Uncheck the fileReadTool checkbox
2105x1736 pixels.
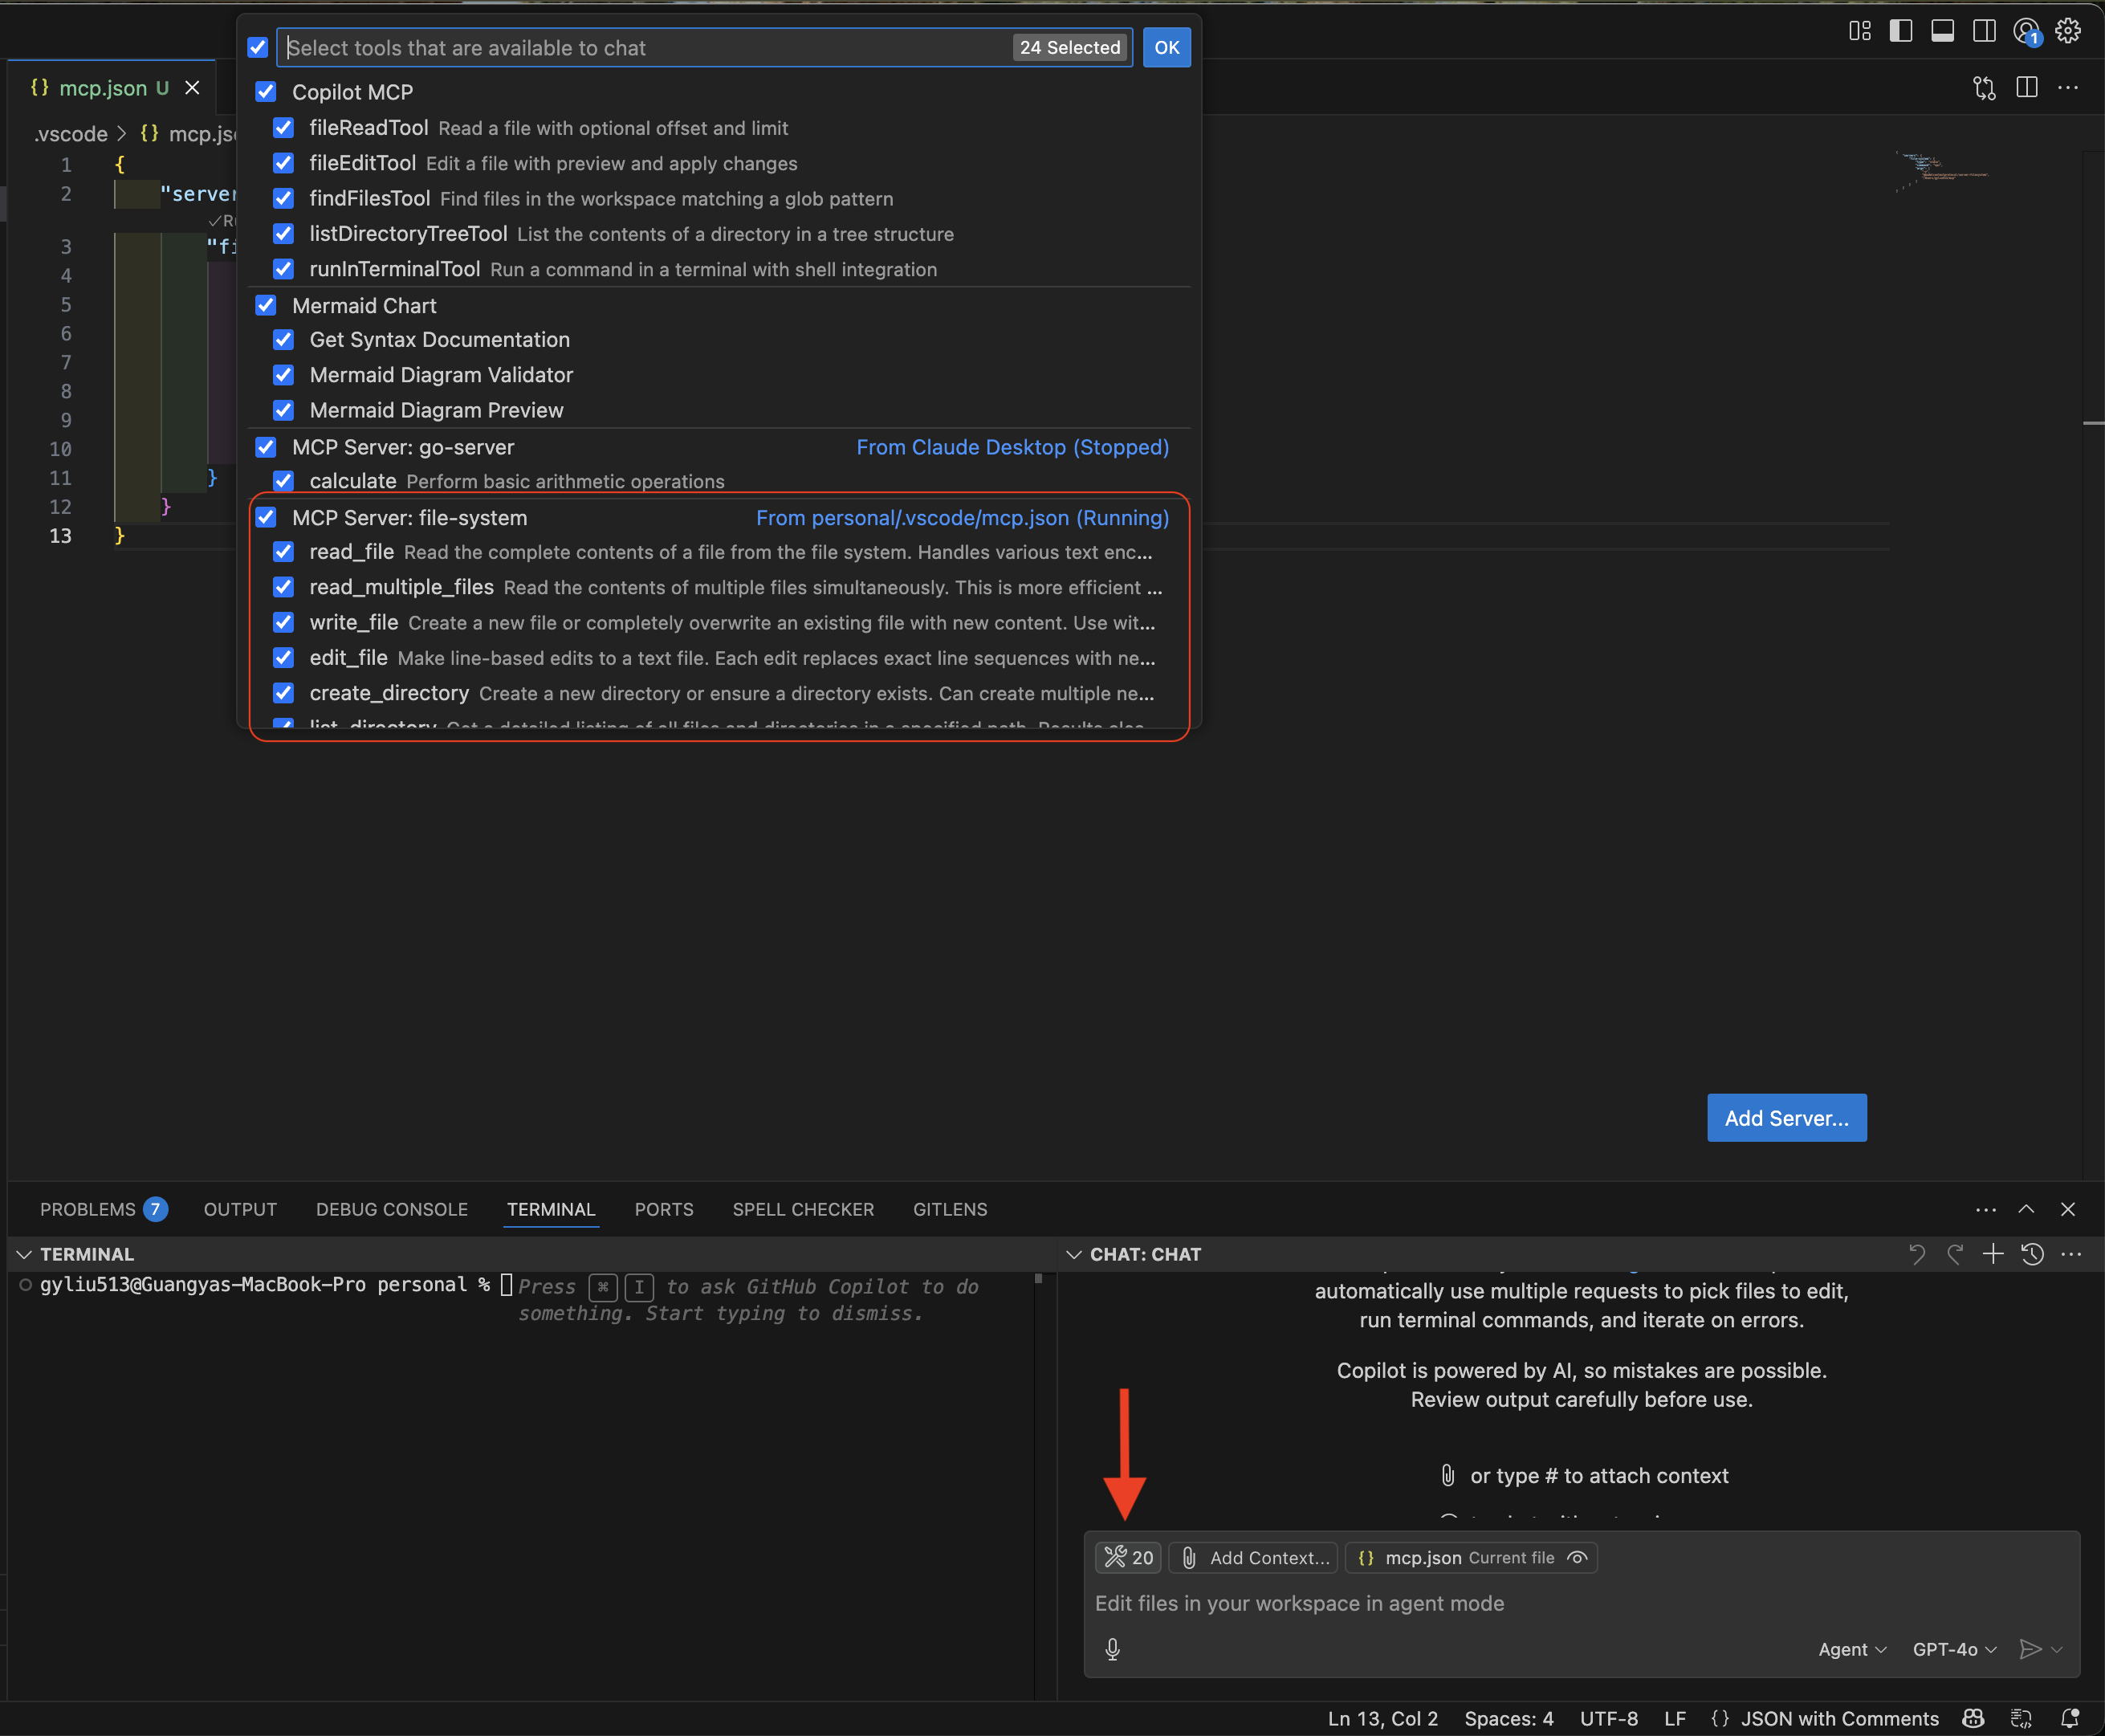[284, 128]
